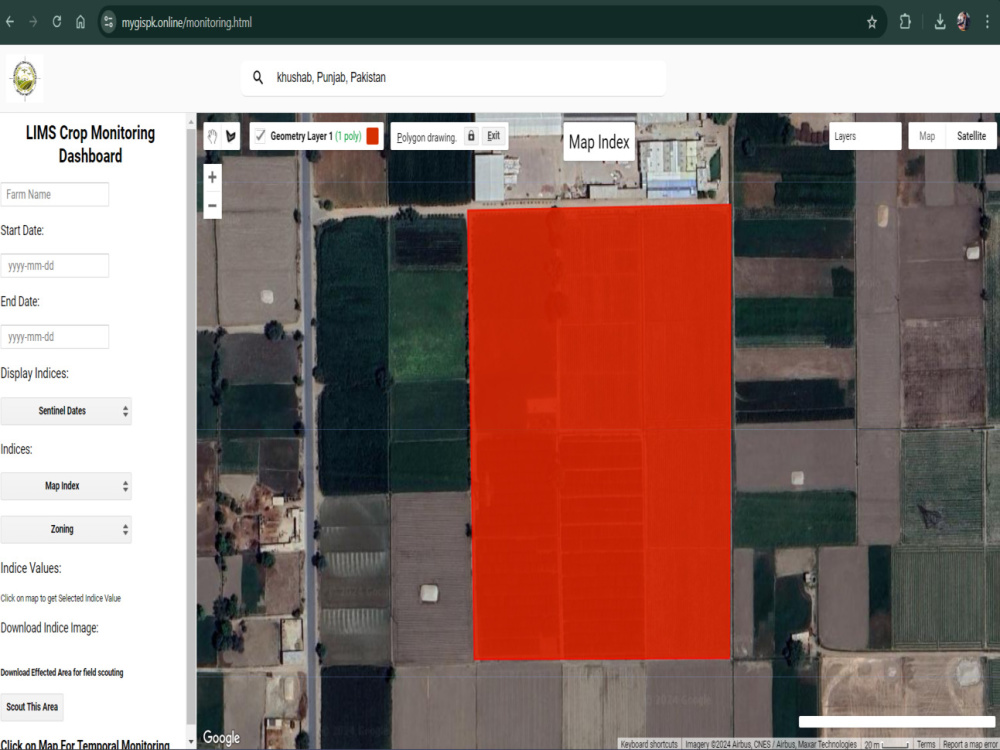Open the red color swatch of Geometry Layer 1

pos(372,136)
